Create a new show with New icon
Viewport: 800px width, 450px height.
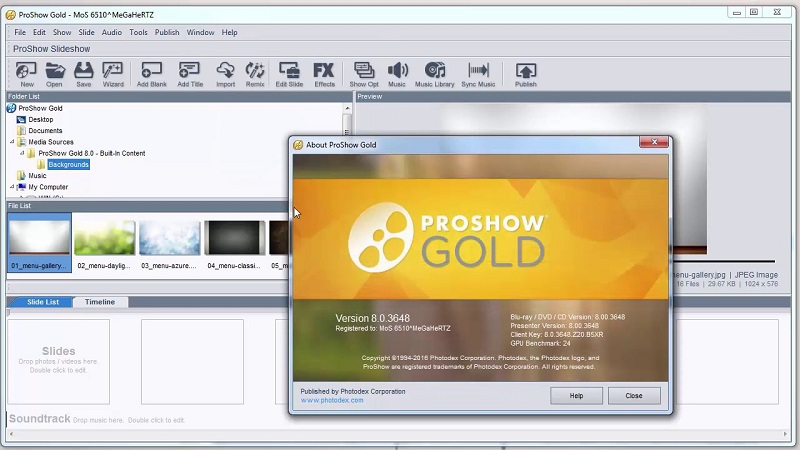pyautogui.click(x=27, y=74)
